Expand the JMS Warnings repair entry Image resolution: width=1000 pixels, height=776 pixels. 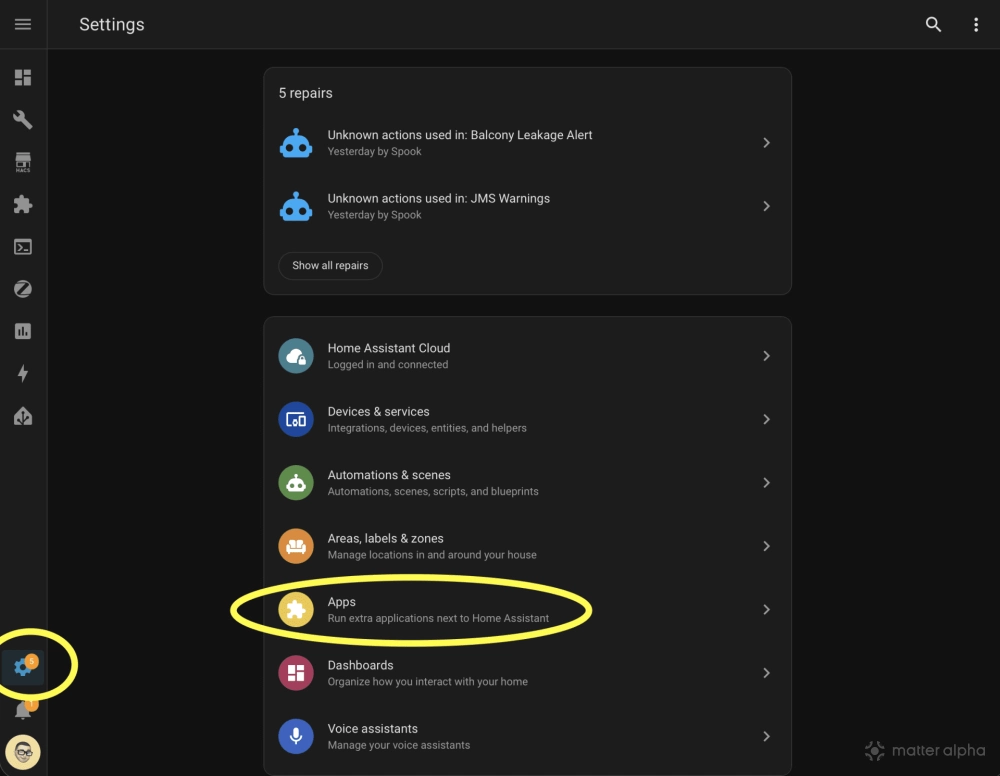[527, 206]
